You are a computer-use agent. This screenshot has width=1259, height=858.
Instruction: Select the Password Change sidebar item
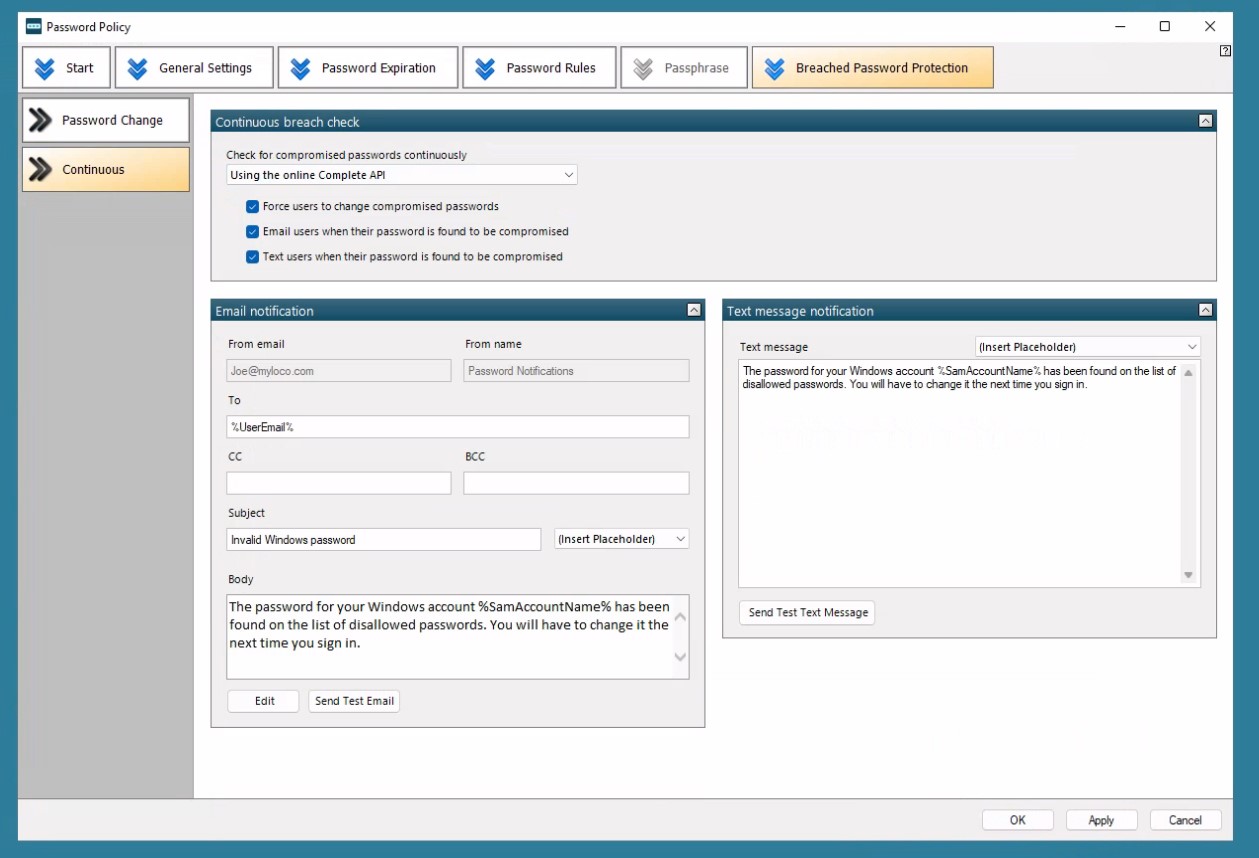pyautogui.click(x=106, y=120)
